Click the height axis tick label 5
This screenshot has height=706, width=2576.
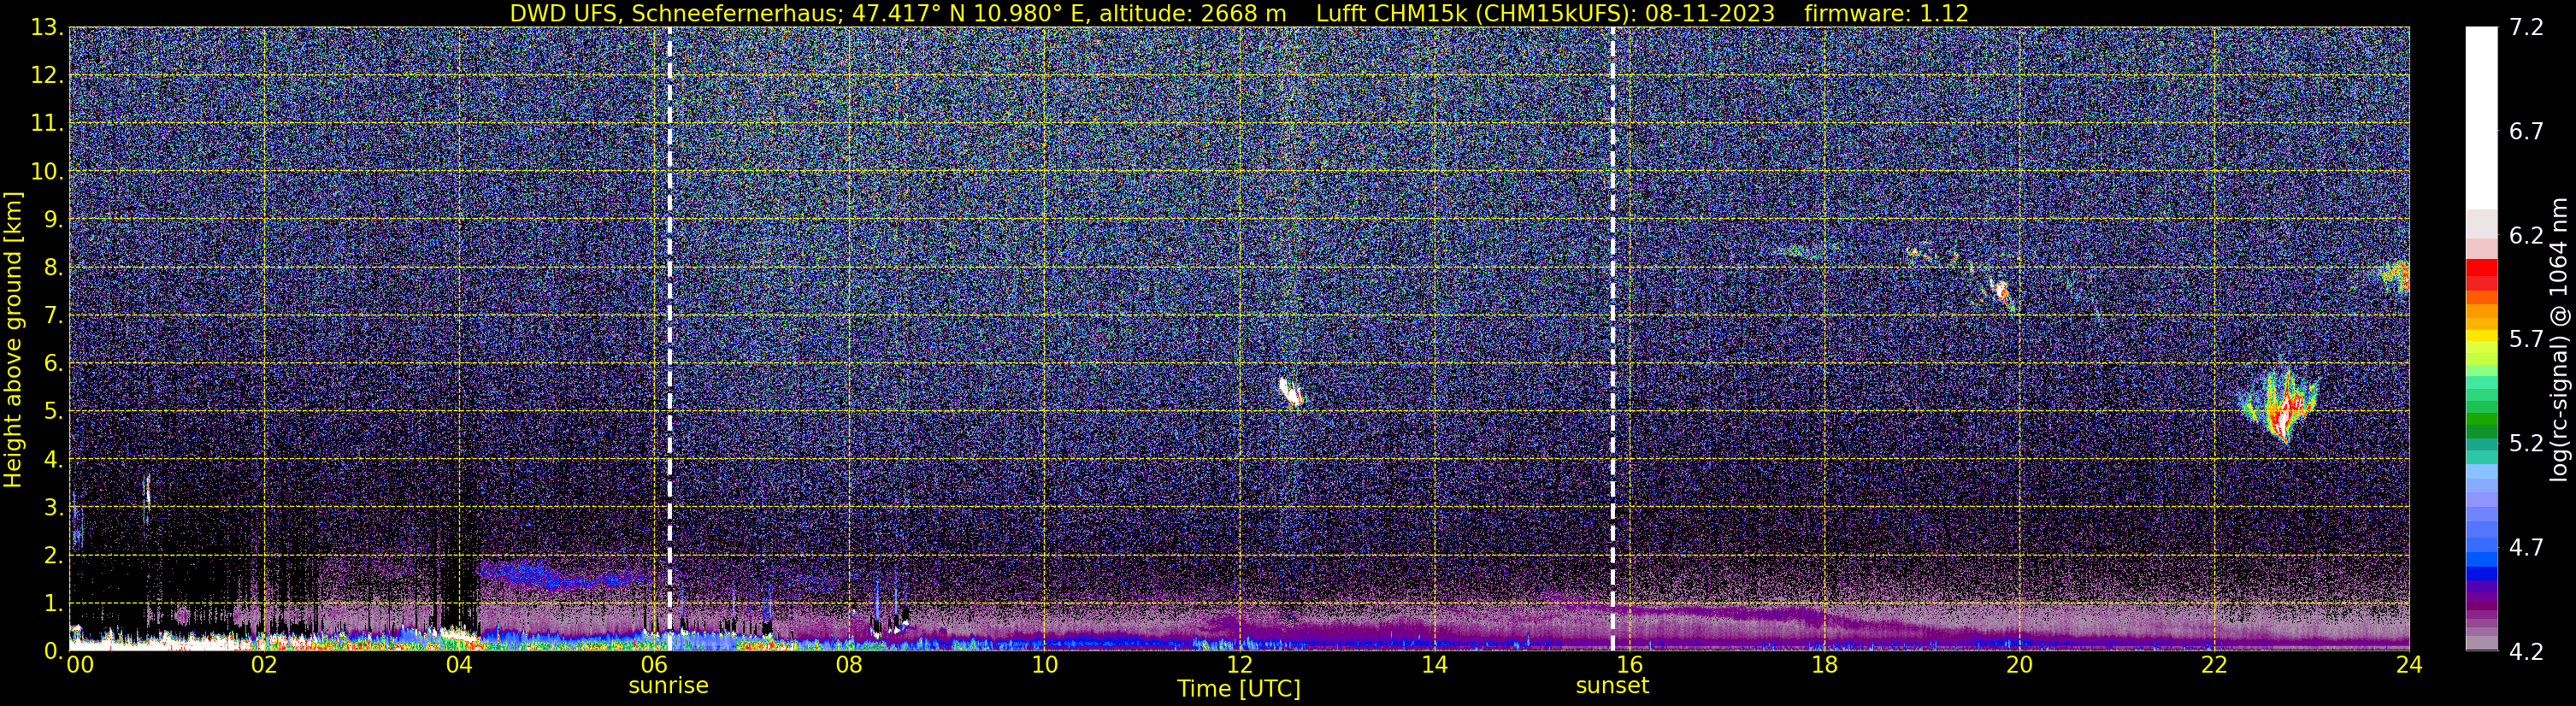(53, 412)
